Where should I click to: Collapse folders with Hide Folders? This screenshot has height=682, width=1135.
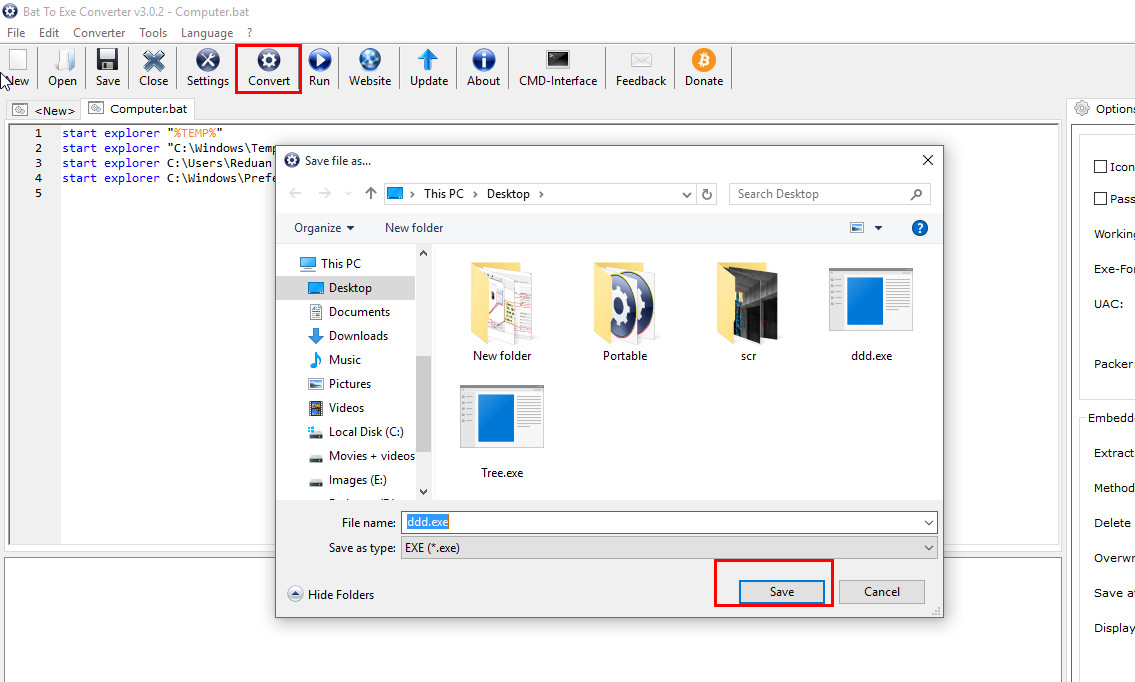(331, 594)
